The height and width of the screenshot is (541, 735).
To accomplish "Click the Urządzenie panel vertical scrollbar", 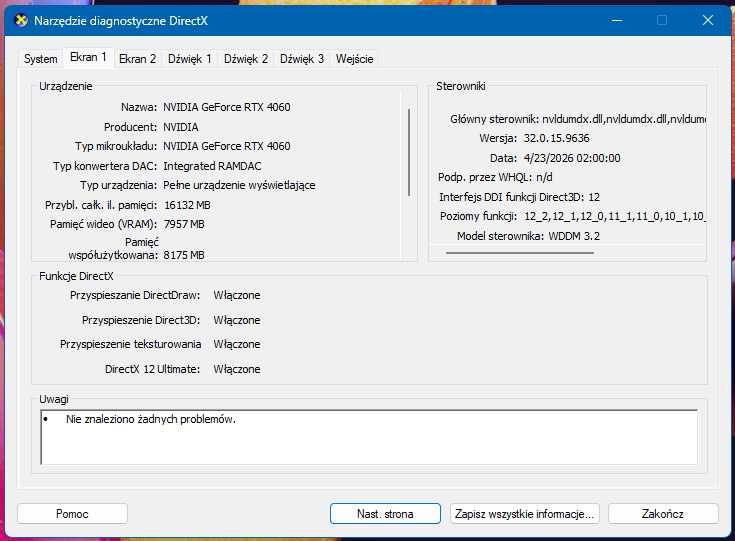I will 409,152.
